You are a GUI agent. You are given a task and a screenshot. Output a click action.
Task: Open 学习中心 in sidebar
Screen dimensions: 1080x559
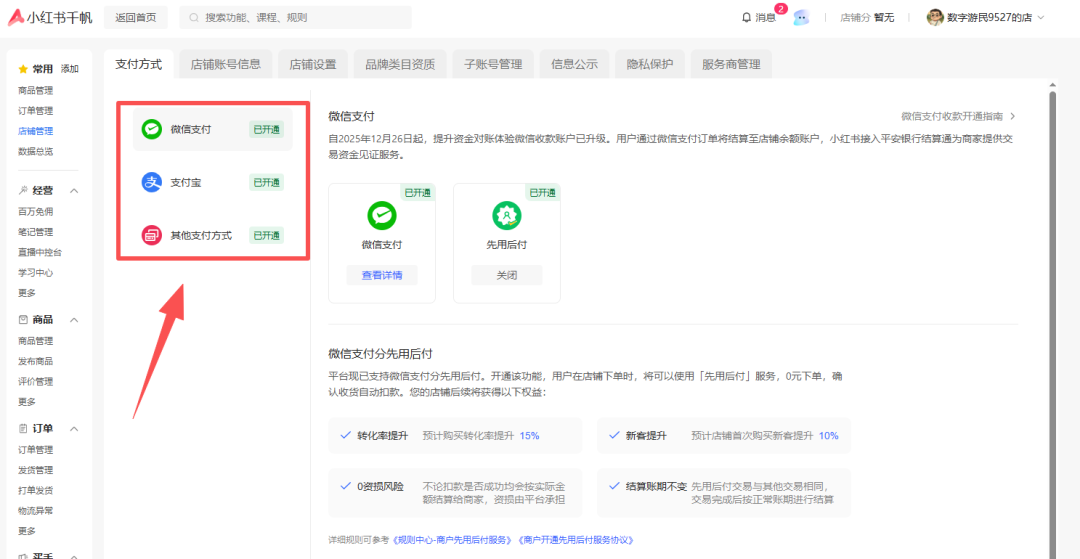[x=36, y=273]
